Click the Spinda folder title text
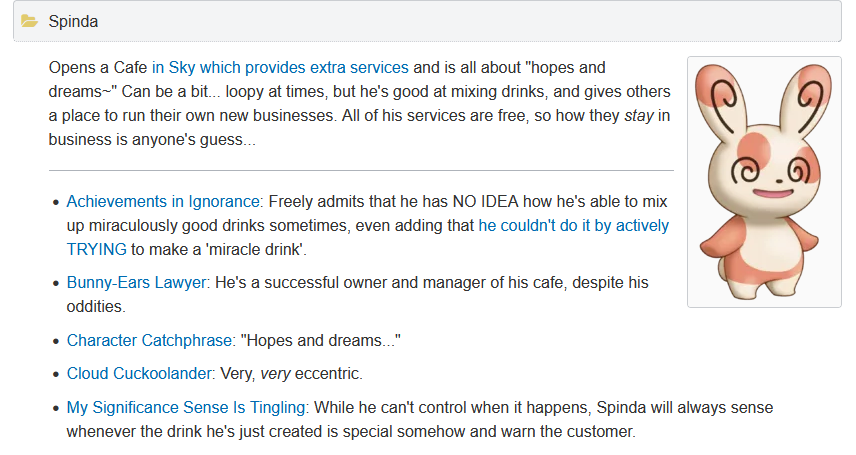This screenshot has height=455, width=856. (73, 21)
